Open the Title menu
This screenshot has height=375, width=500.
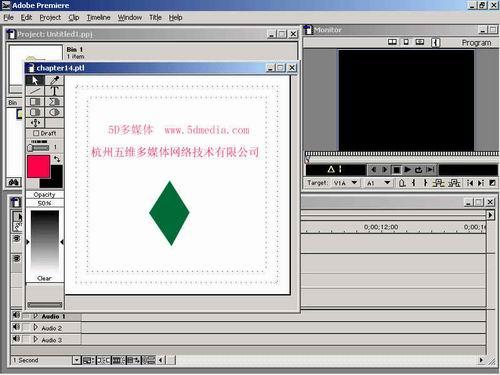155,17
